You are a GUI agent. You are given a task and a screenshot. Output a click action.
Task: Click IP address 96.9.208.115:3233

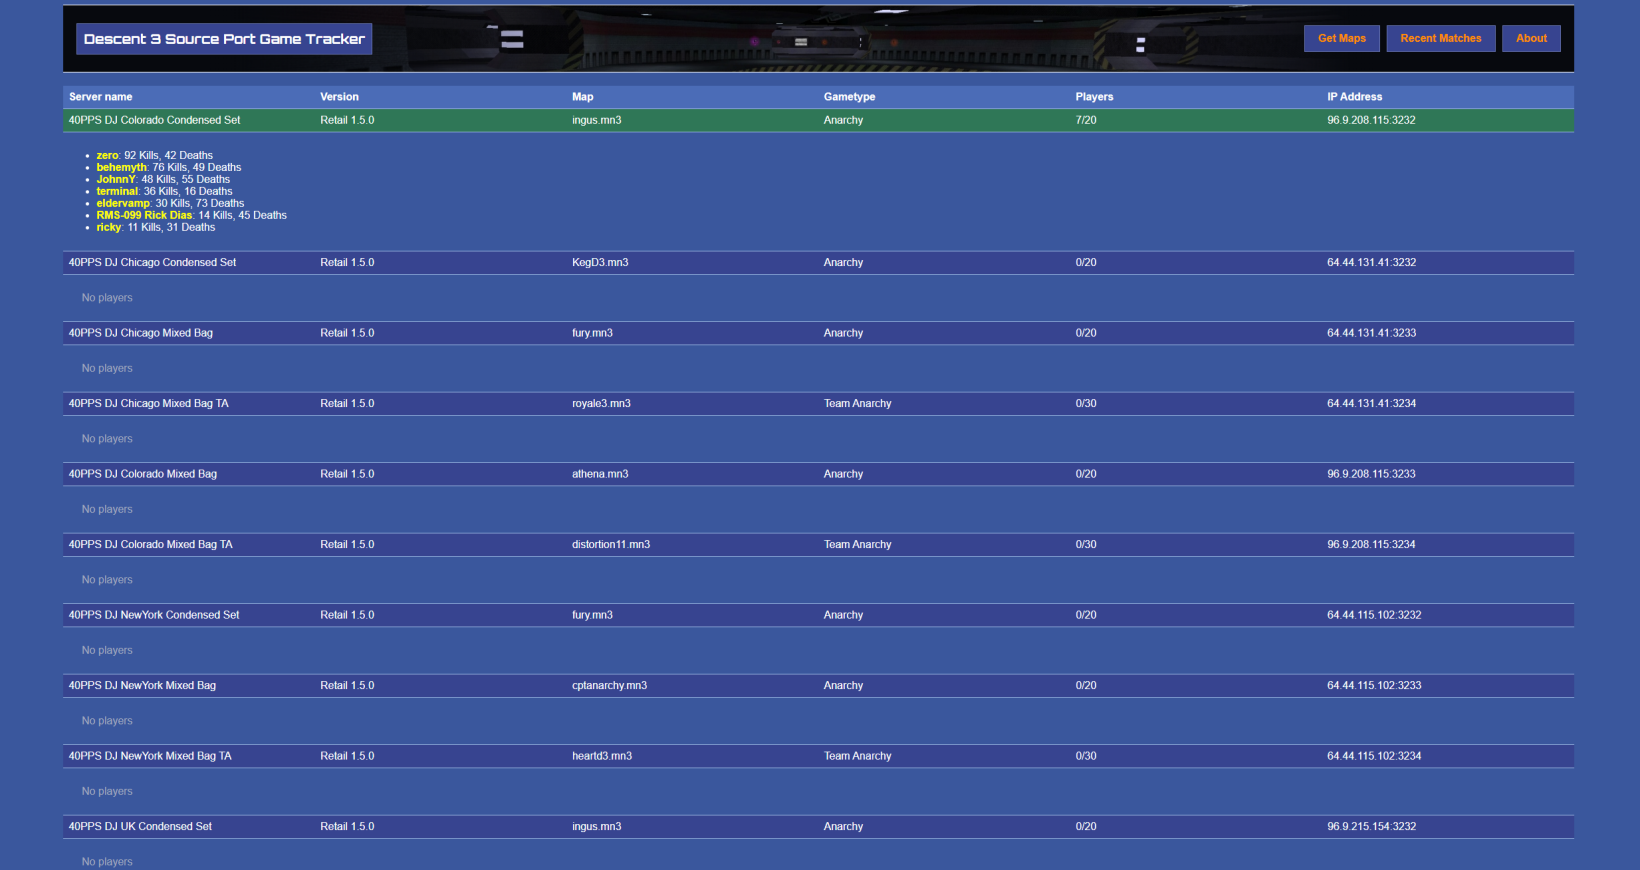point(1371,474)
